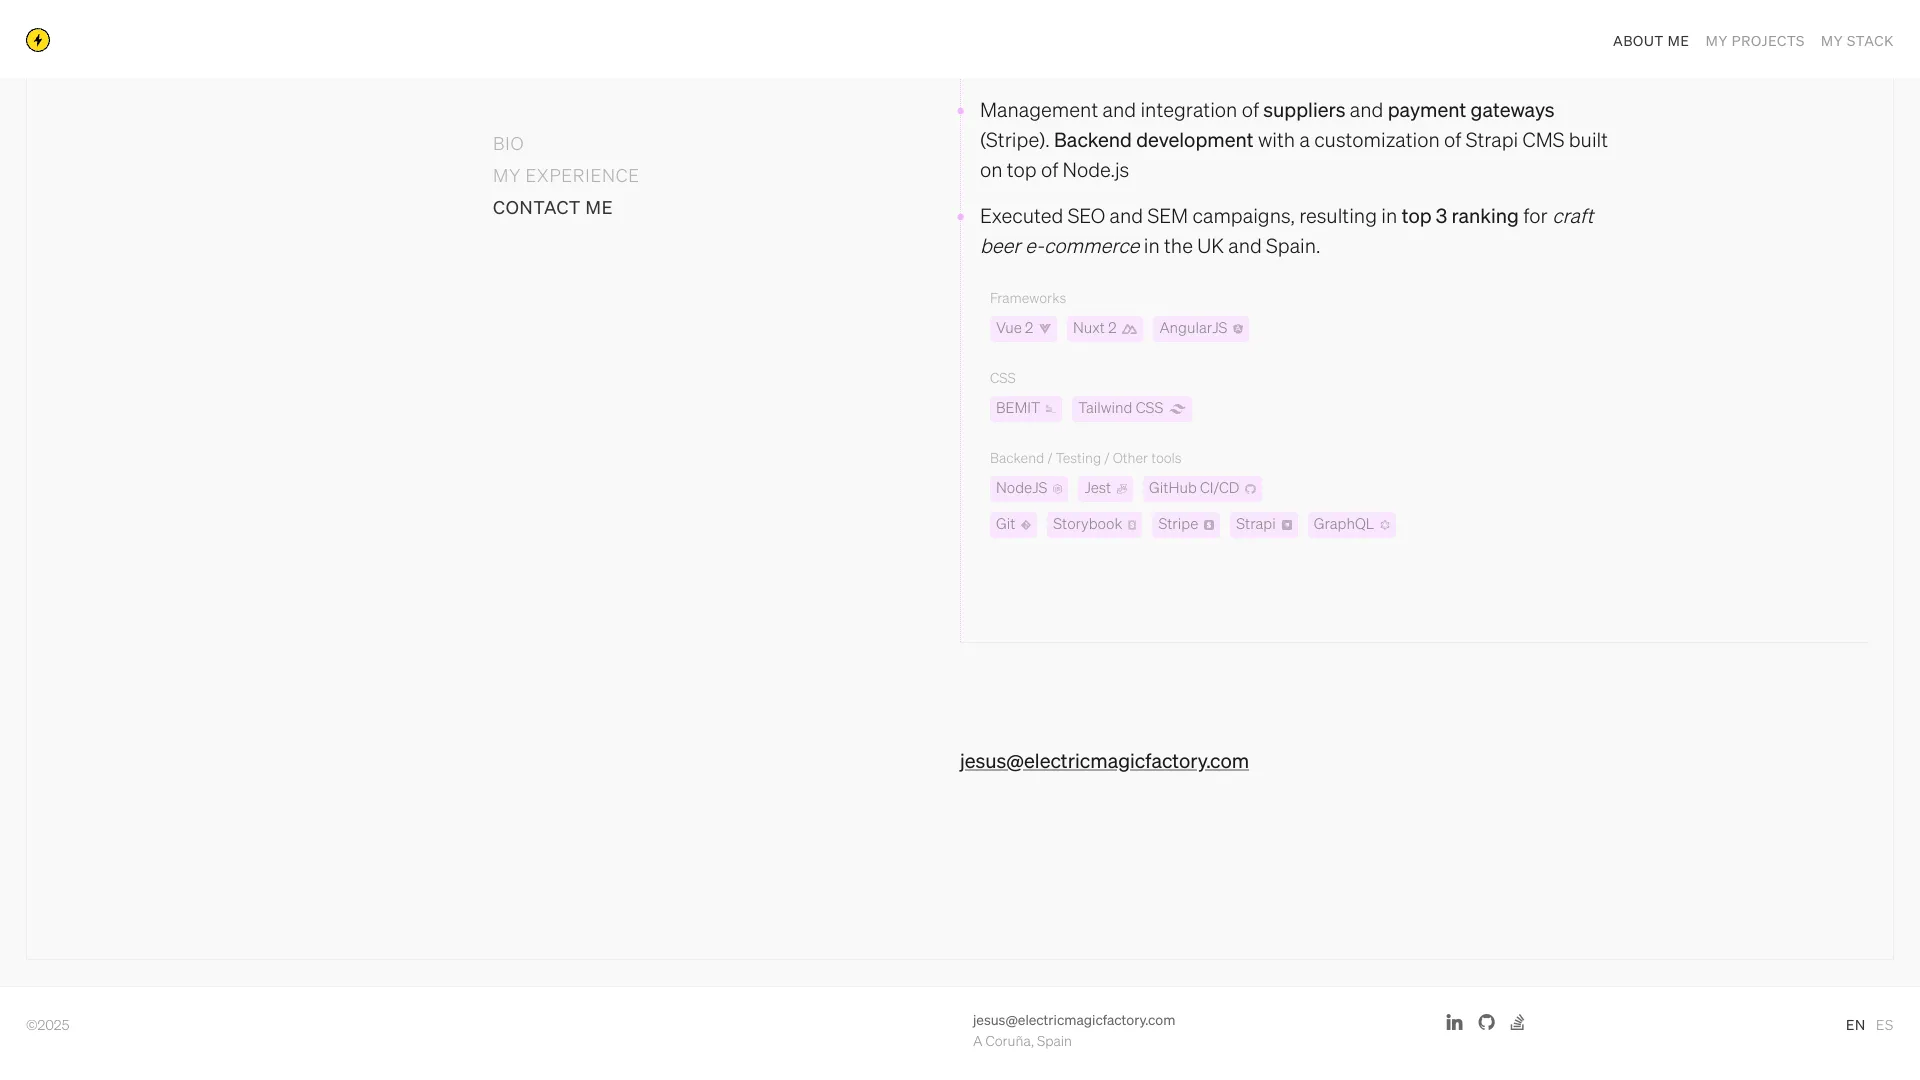Open GitHub profile icon
This screenshot has width=1920, height=1080.
tap(1487, 1022)
